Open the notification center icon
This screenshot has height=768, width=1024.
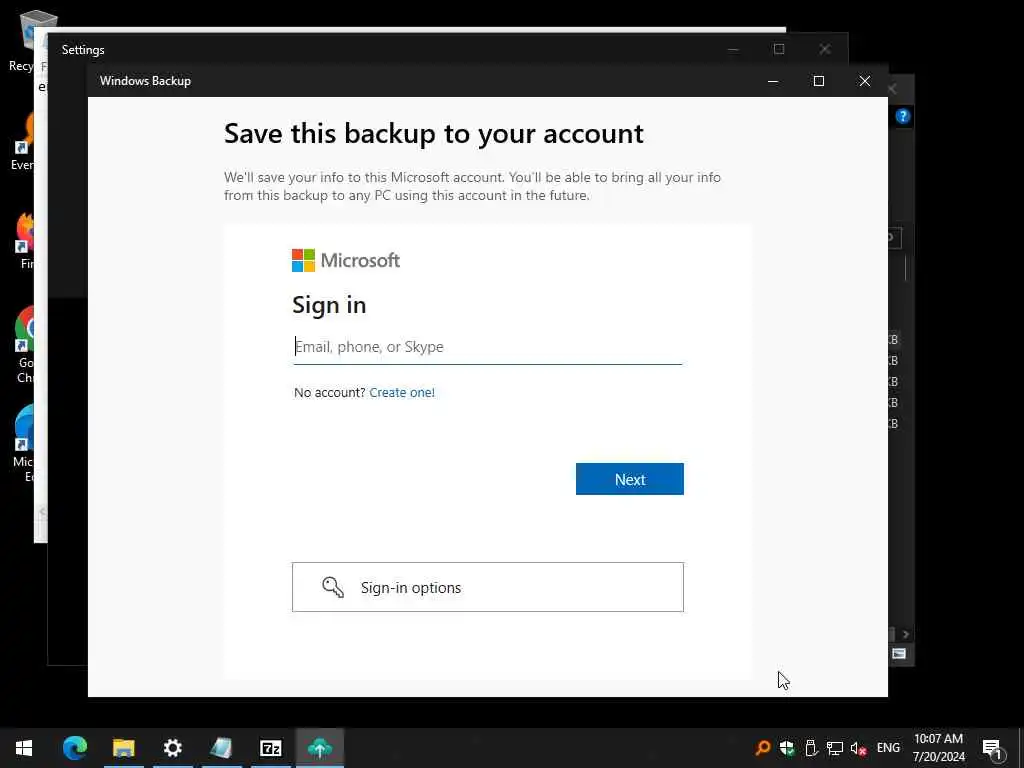tap(993, 749)
